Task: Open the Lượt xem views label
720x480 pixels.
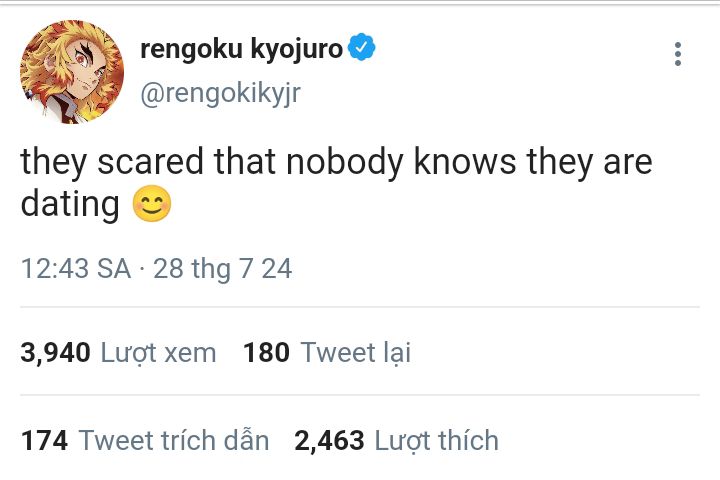Action: pos(158,352)
